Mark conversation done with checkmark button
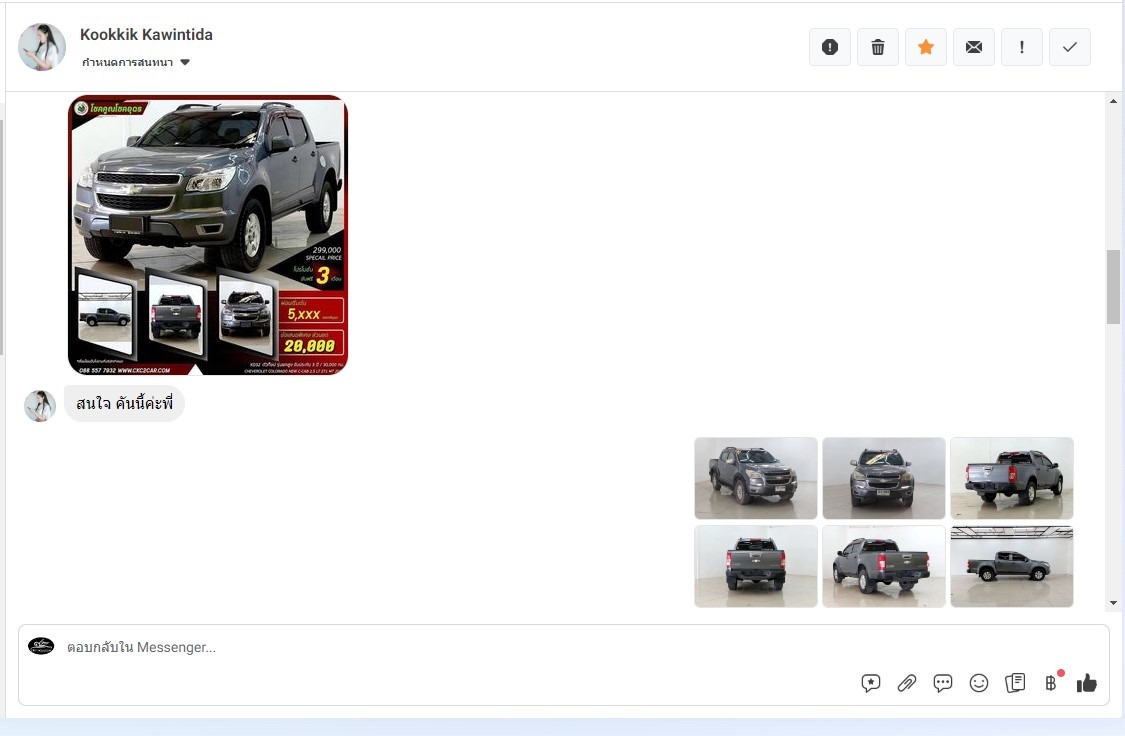The image size is (1125, 736). [1070, 47]
